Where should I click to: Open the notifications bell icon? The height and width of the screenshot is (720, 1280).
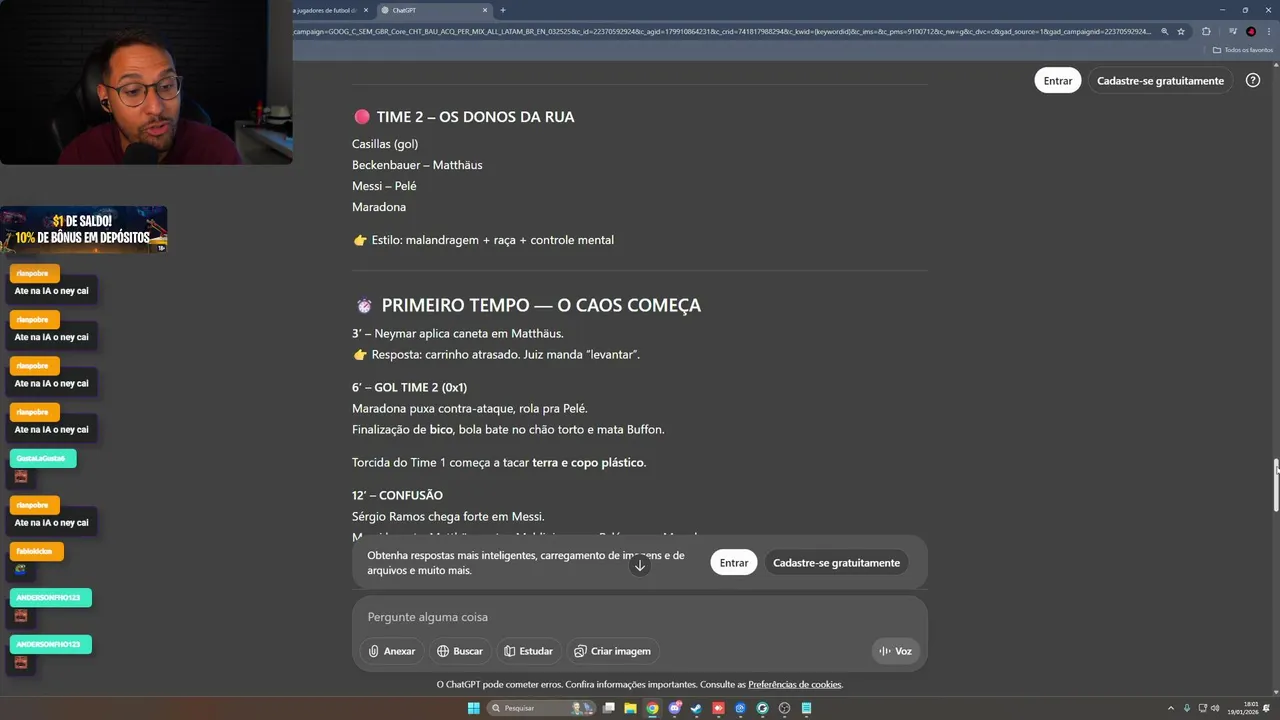1267,708
